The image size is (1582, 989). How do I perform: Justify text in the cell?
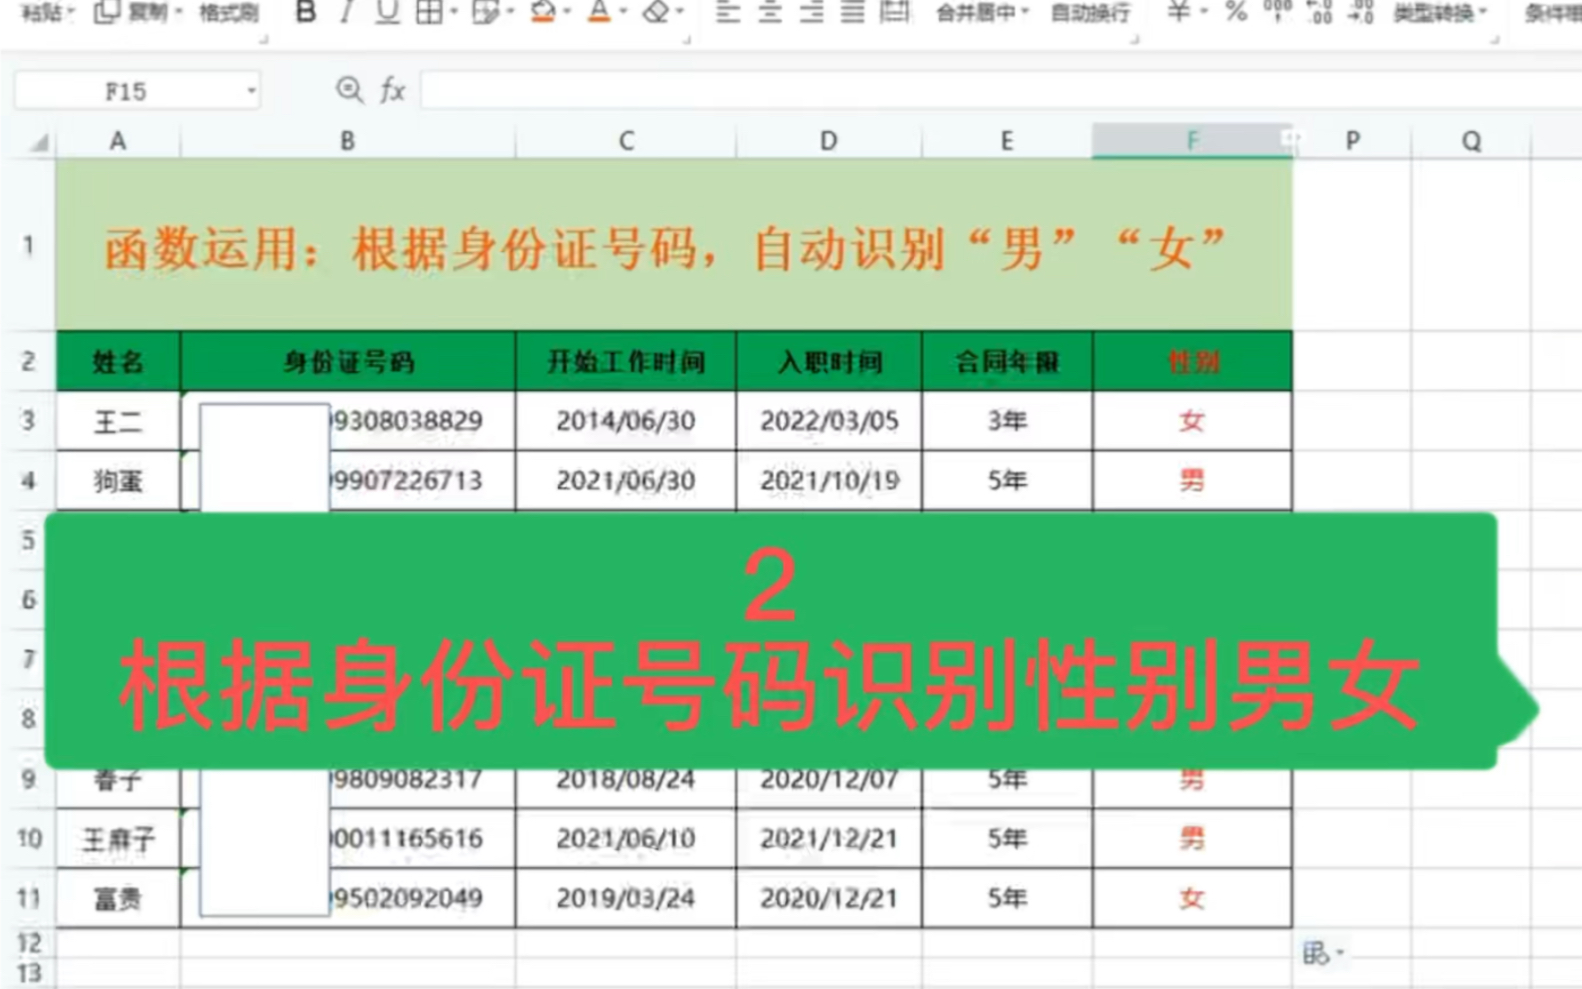coord(852,12)
